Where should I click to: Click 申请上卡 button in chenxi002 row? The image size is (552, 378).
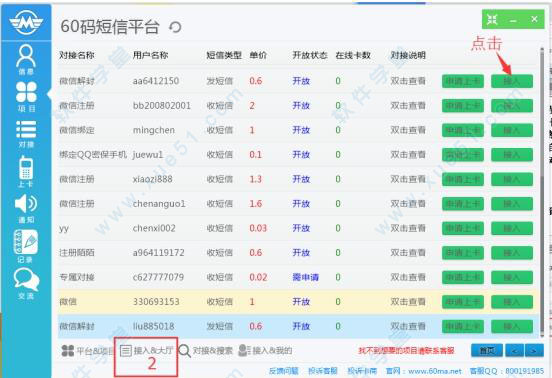point(463,228)
